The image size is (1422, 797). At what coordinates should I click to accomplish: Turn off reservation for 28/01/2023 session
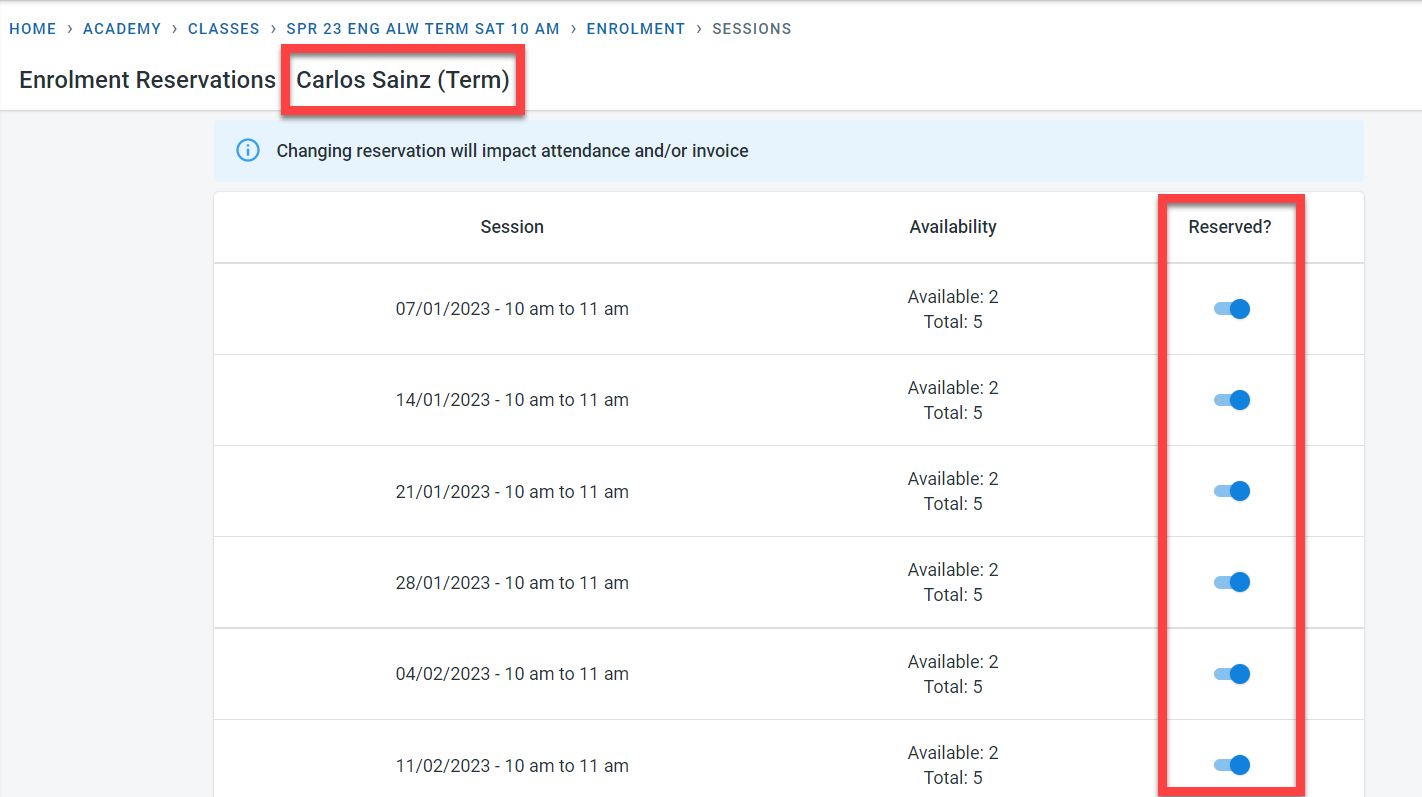1231,582
